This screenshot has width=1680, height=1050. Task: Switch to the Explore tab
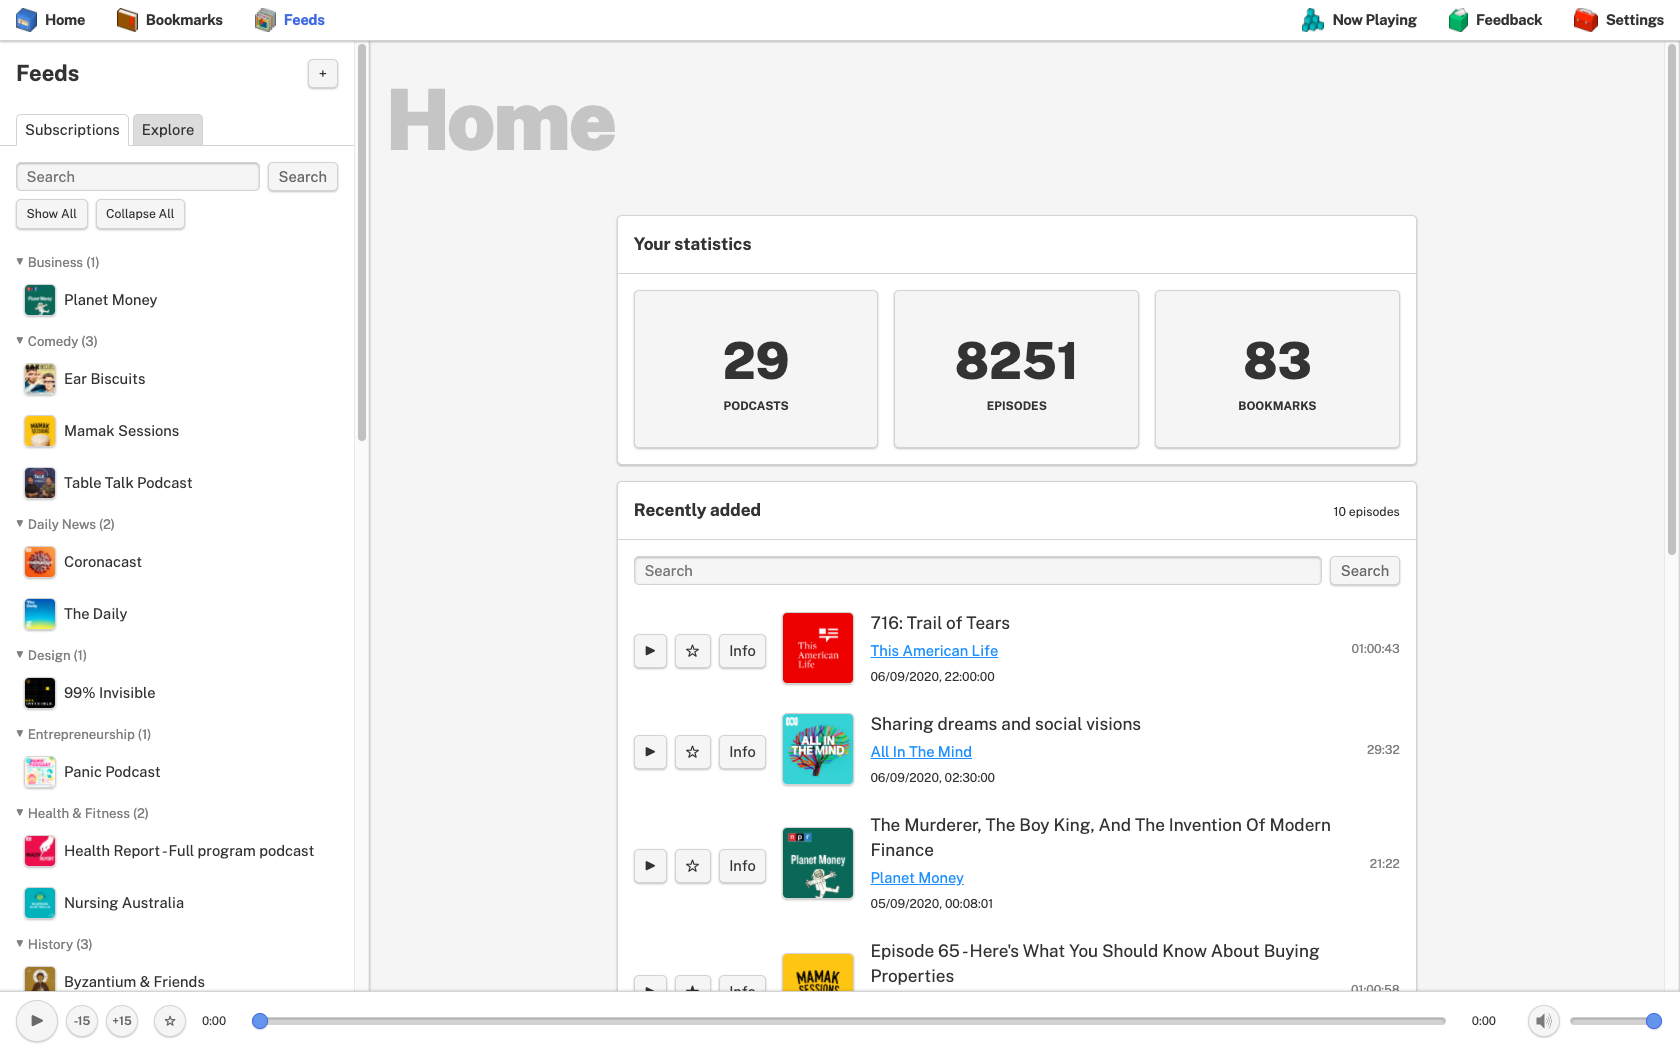point(168,130)
